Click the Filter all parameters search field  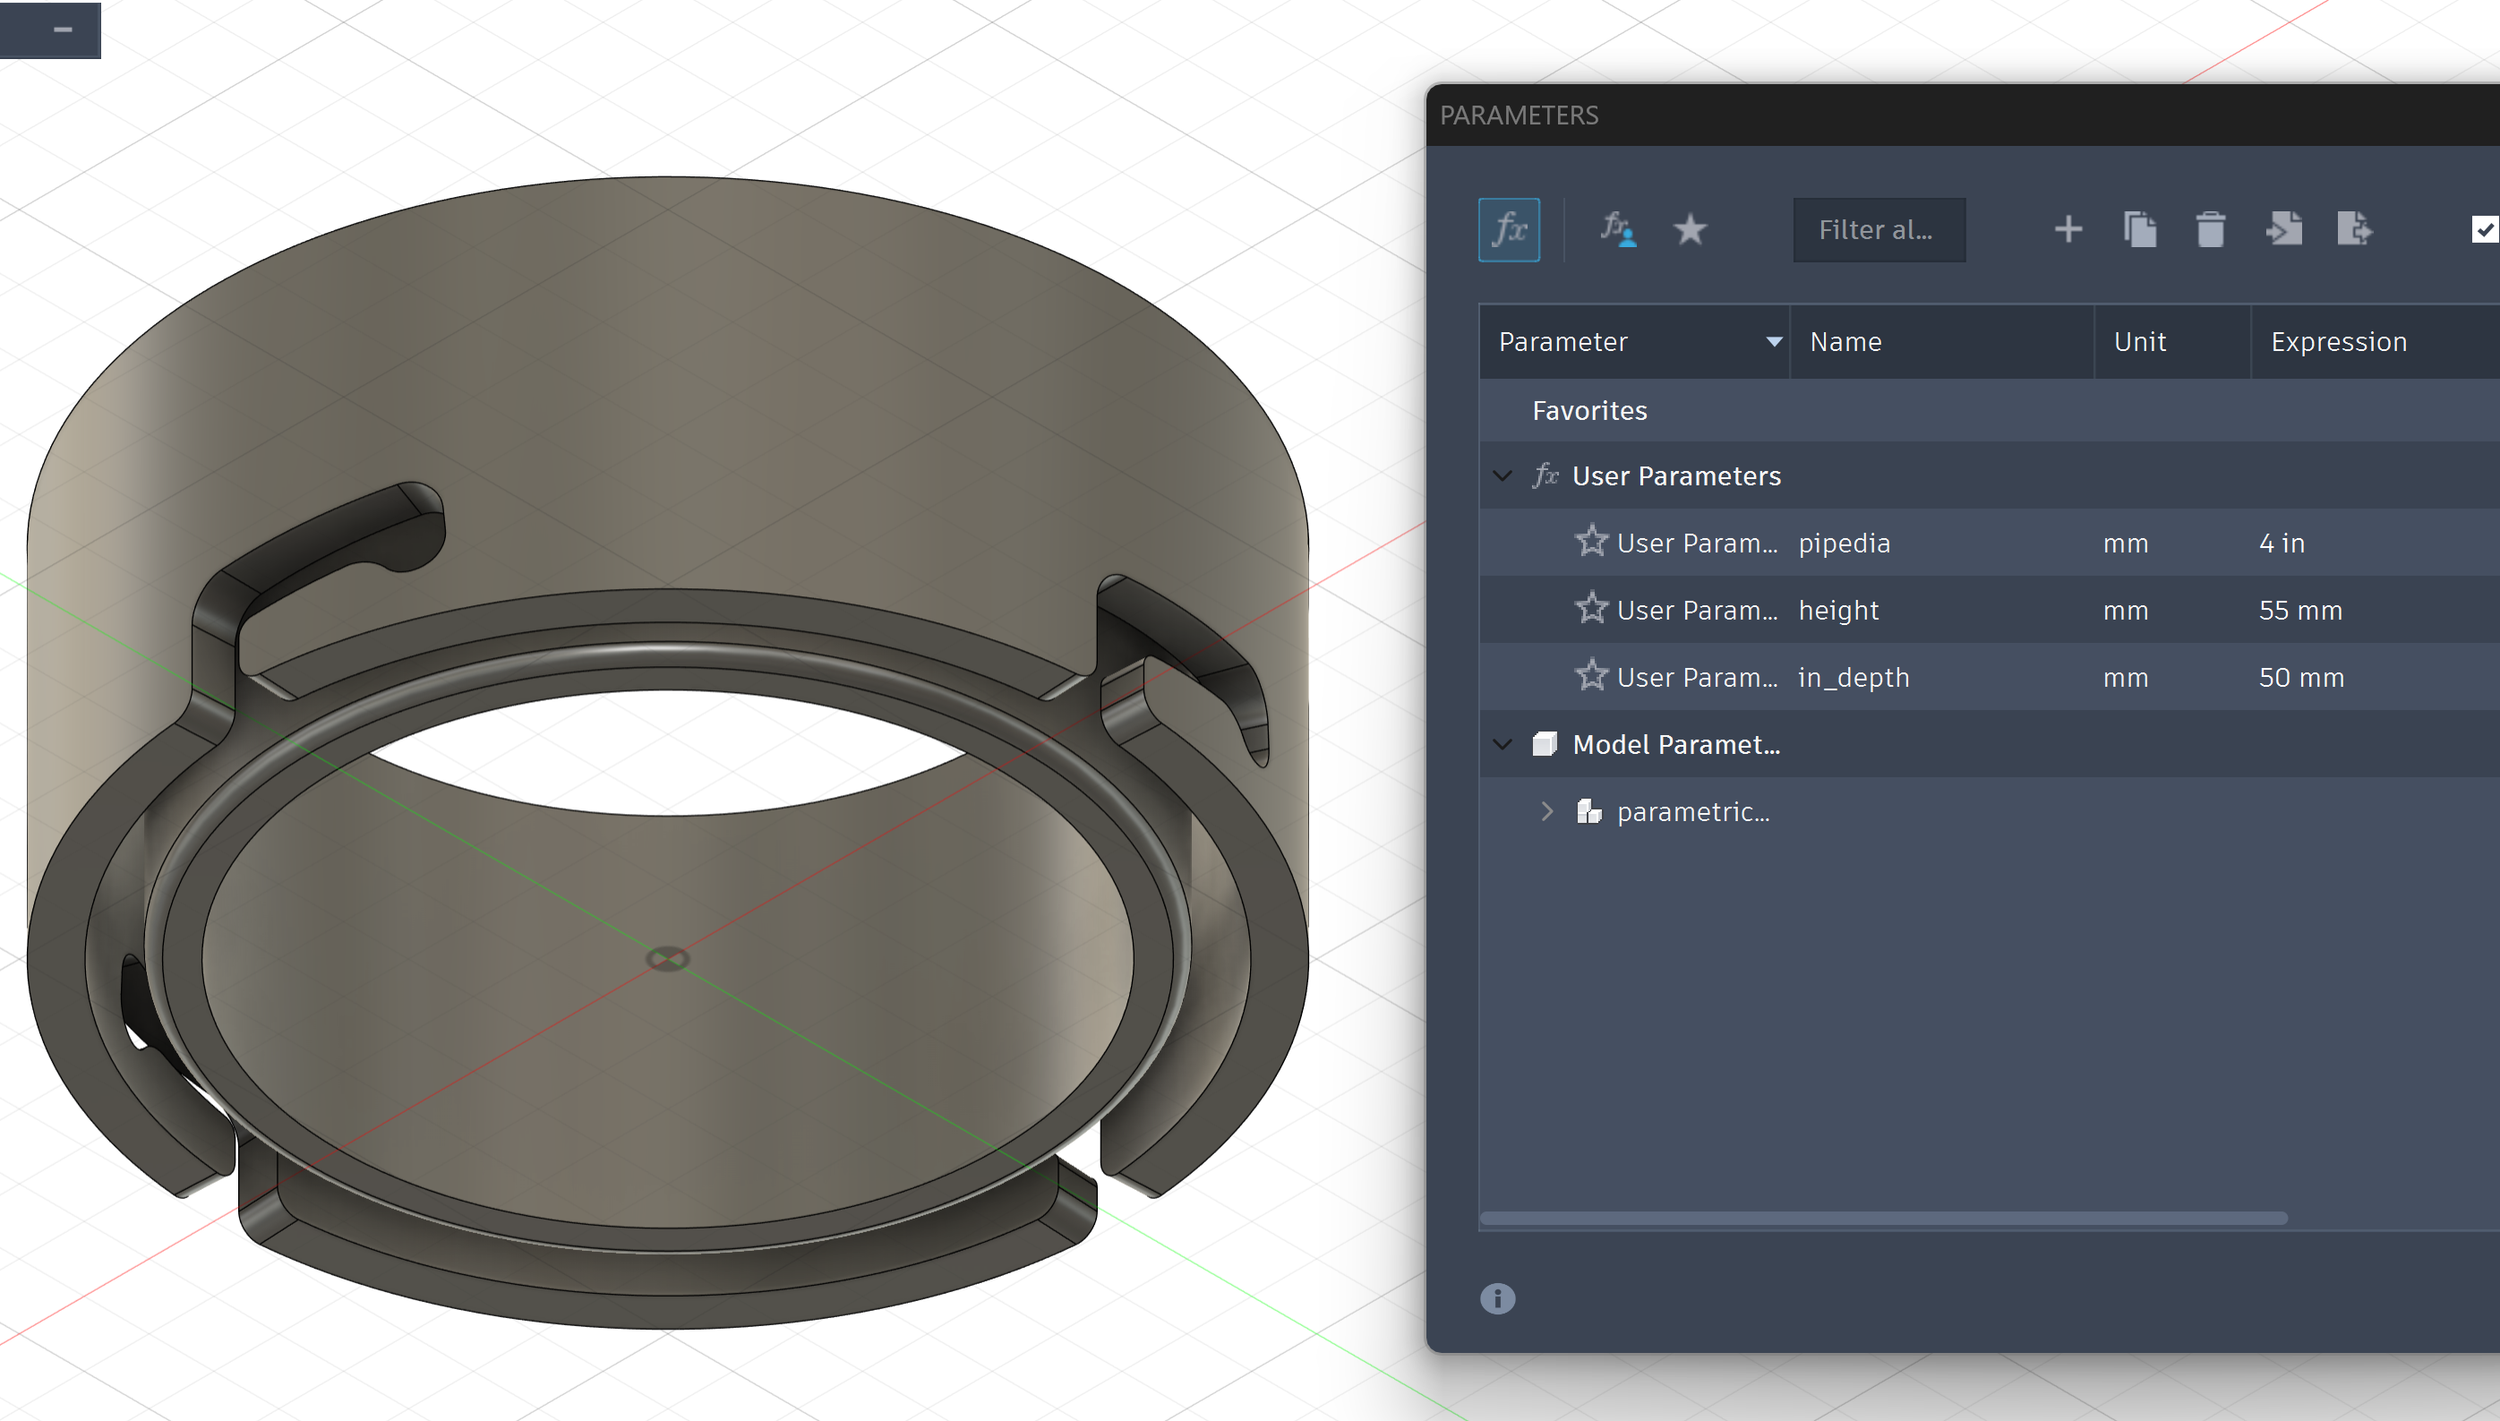1878,230
